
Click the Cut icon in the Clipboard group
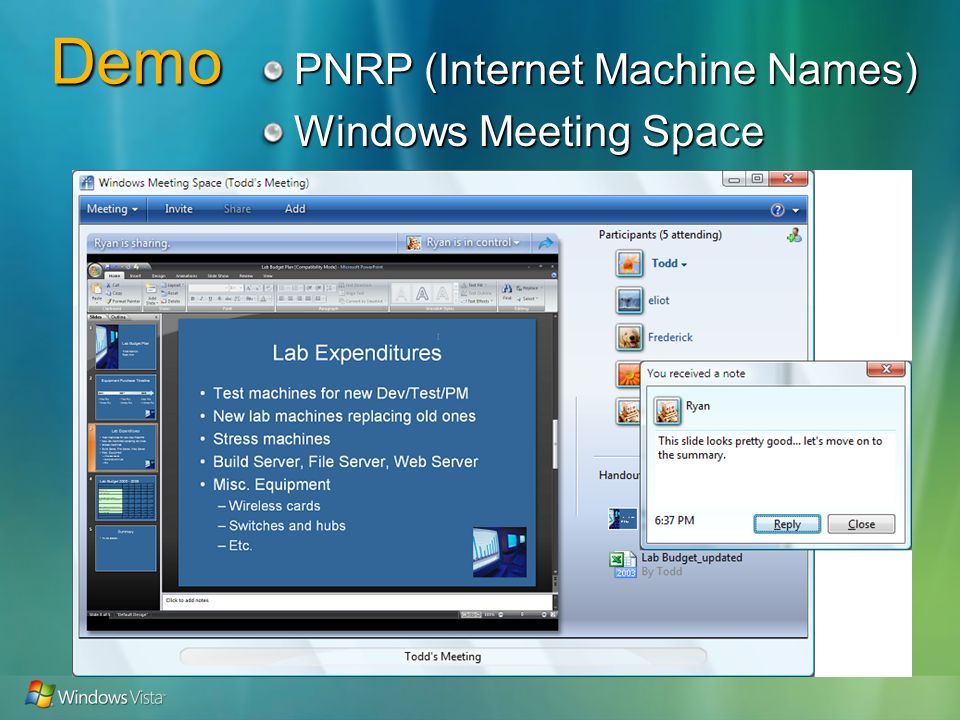pos(110,285)
